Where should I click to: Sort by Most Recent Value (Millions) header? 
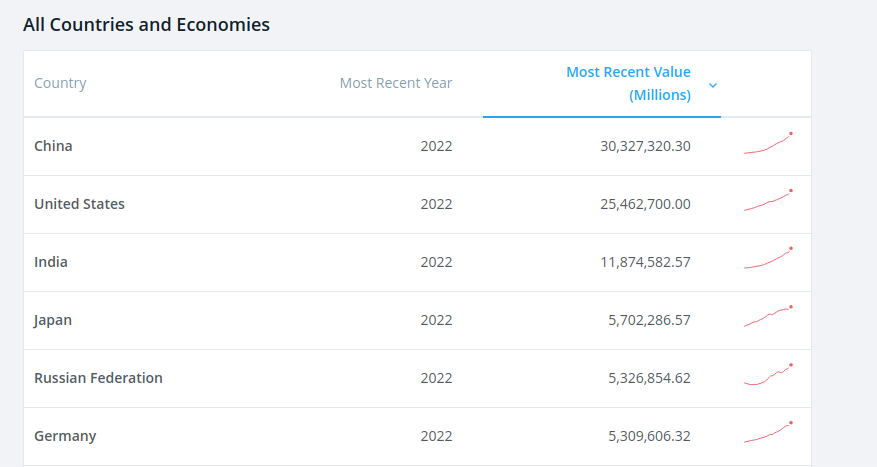point(628,84)
